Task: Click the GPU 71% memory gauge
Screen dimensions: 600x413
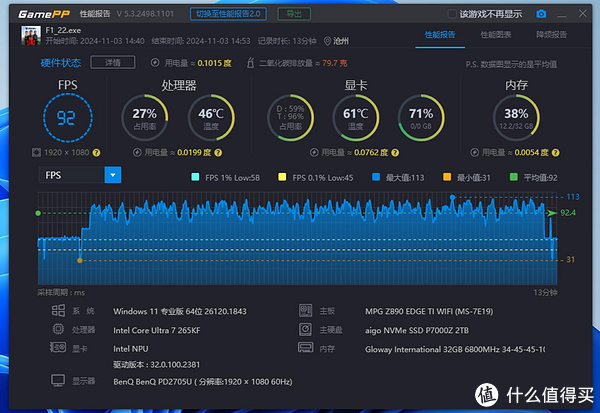Action: tap(421, 118)
